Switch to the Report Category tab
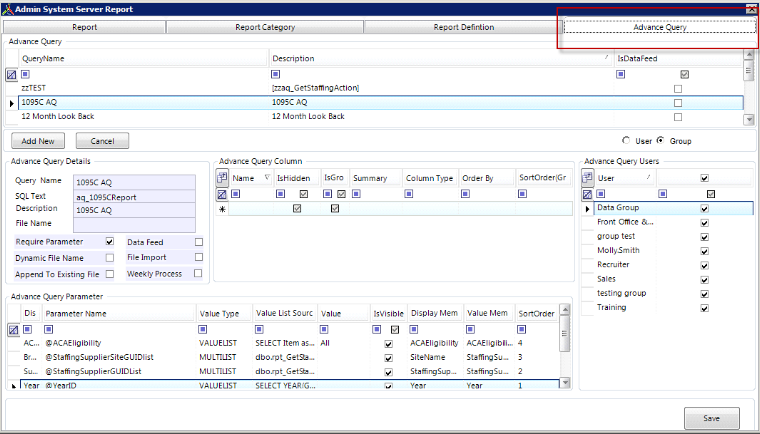760x434 pixels. coord(265,27)
